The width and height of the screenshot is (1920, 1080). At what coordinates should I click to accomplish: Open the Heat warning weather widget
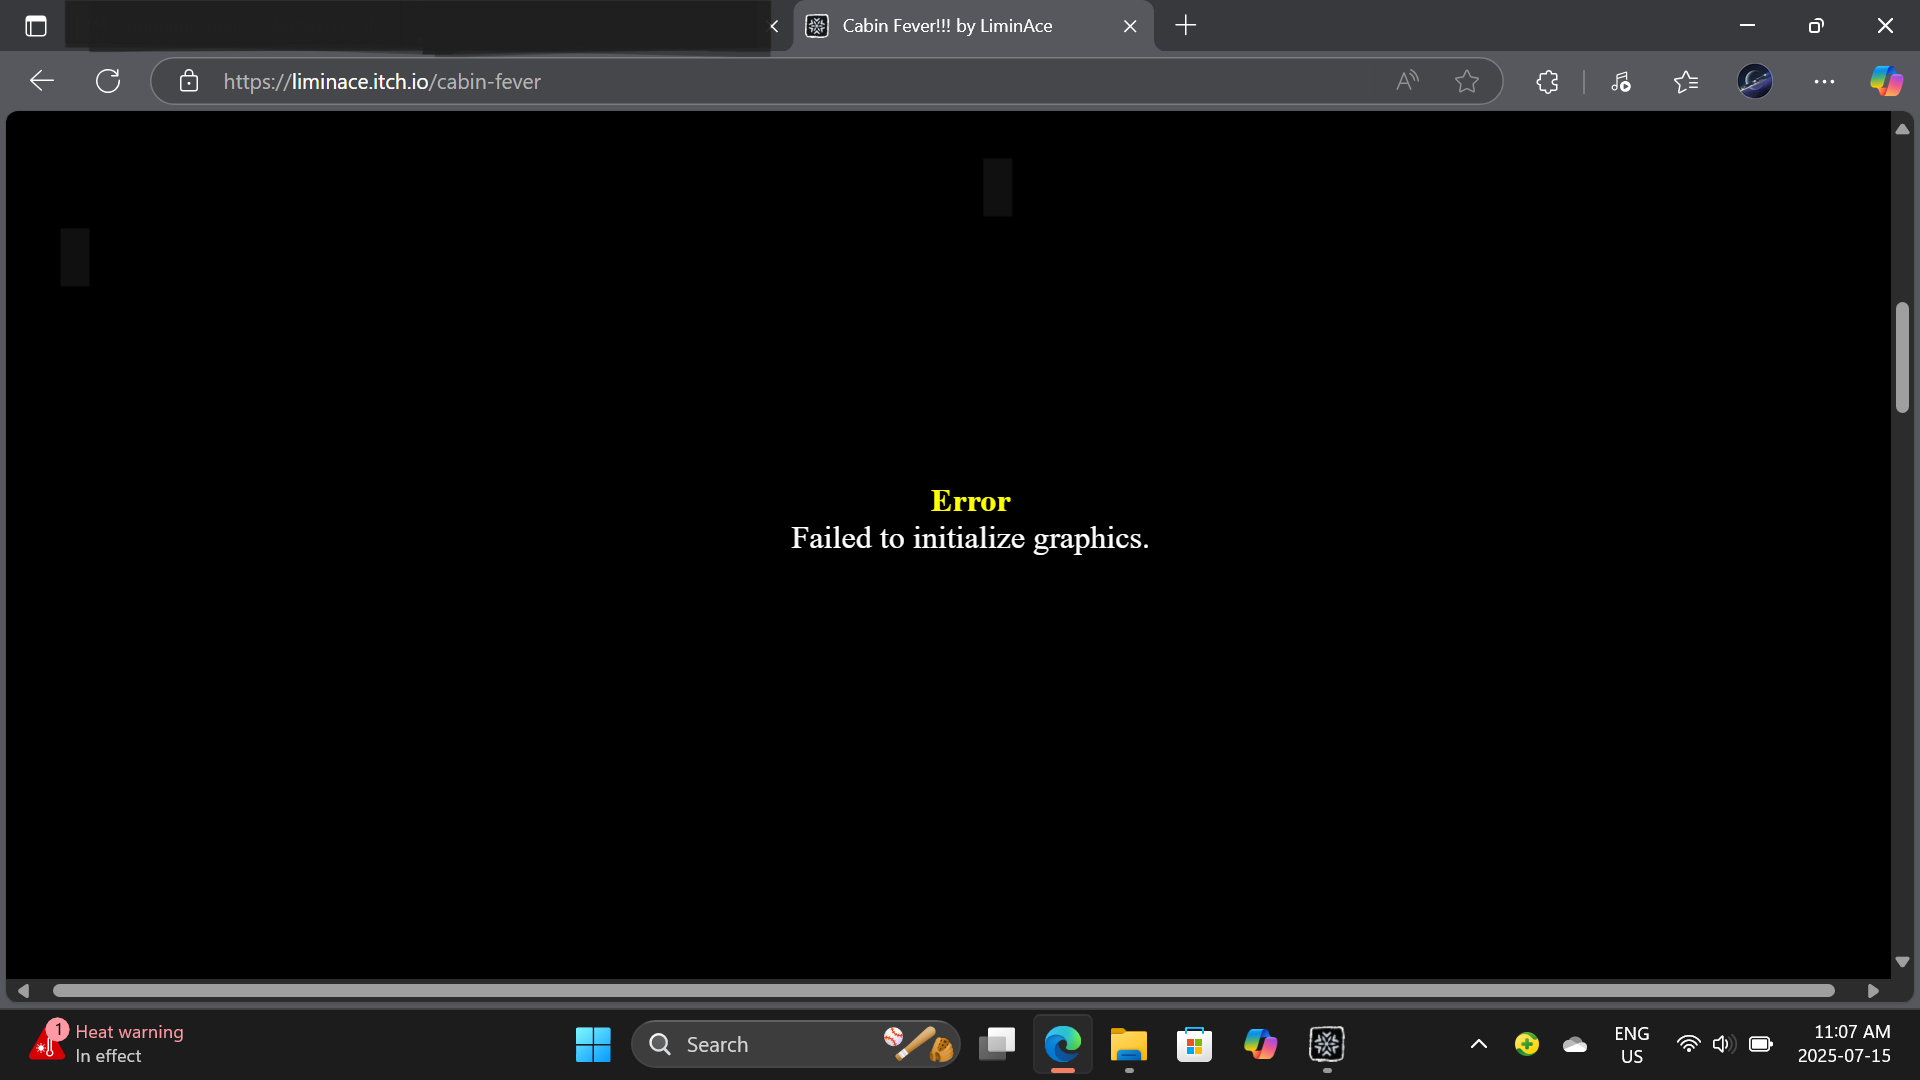point(107,1044)
